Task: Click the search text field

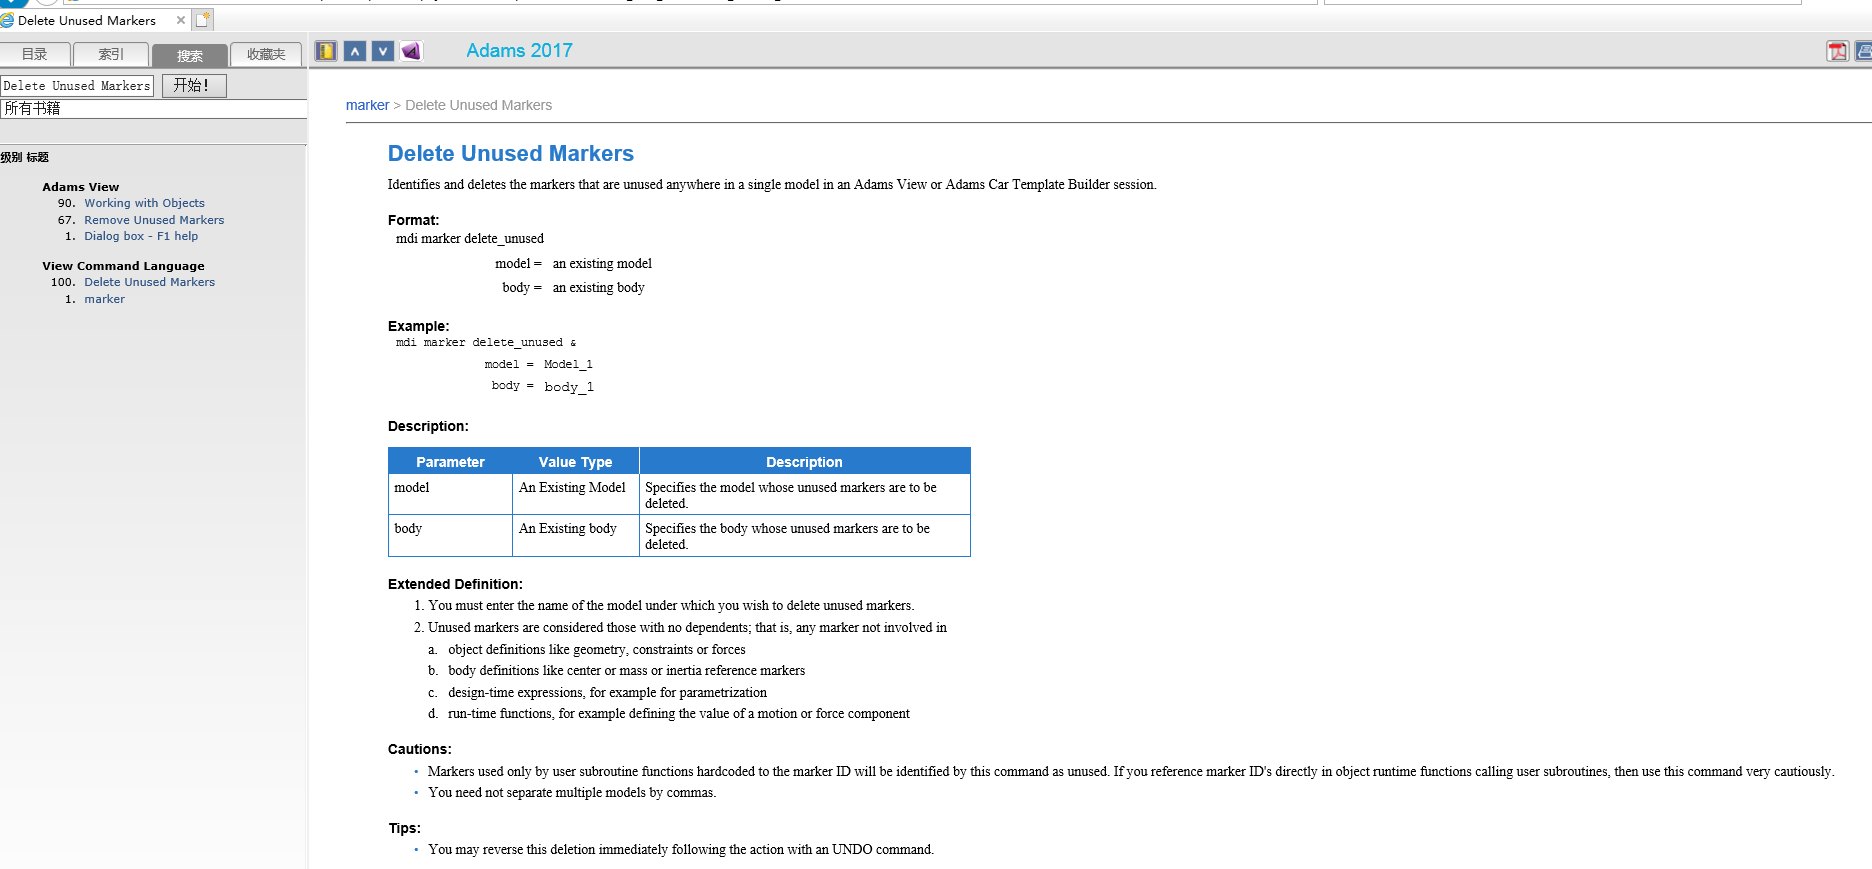Action: [77, 86]
